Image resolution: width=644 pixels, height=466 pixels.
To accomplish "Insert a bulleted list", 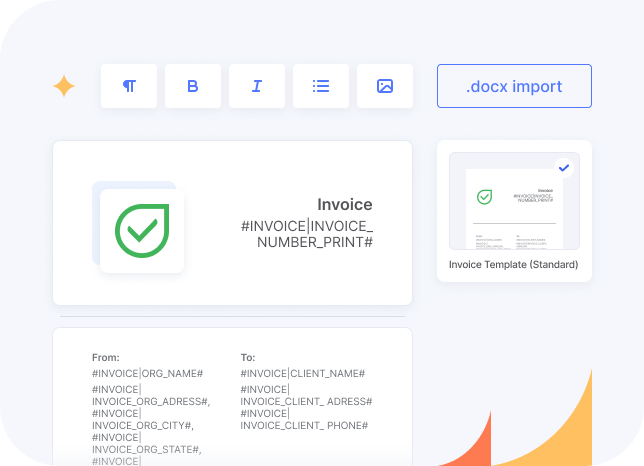I will point(321,86).
